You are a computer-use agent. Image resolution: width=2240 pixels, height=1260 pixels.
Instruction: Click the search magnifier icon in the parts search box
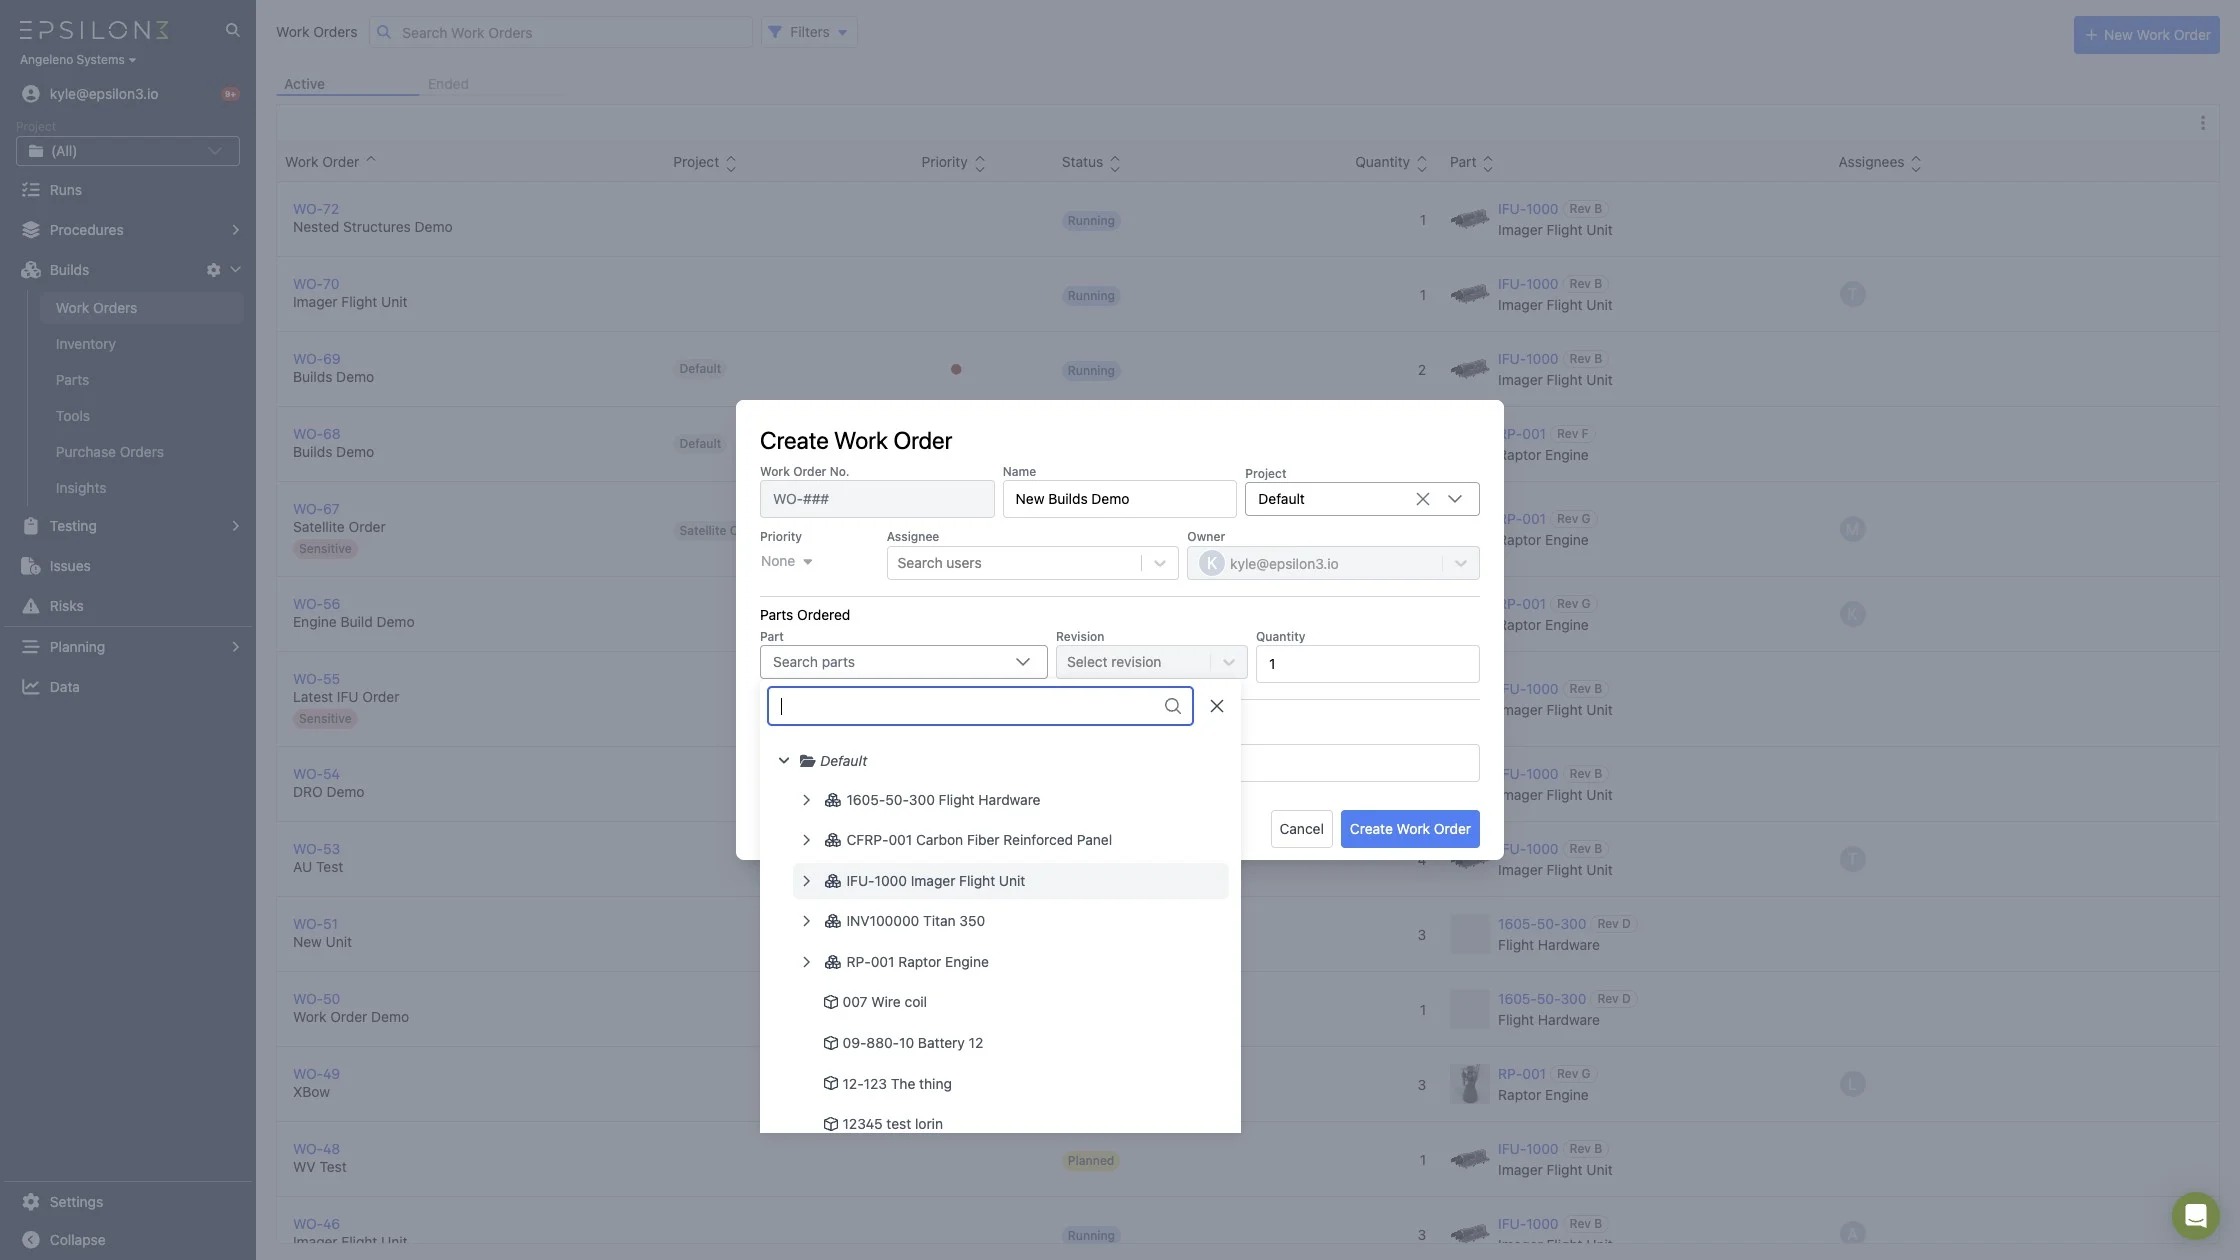tap(1172, 706)
